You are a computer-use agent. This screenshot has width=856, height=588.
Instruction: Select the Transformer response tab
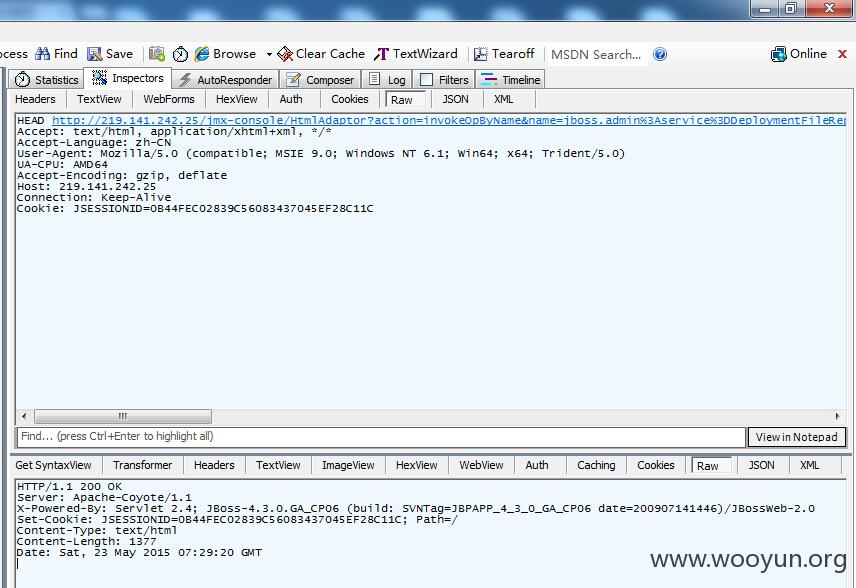tap(142, 465)
